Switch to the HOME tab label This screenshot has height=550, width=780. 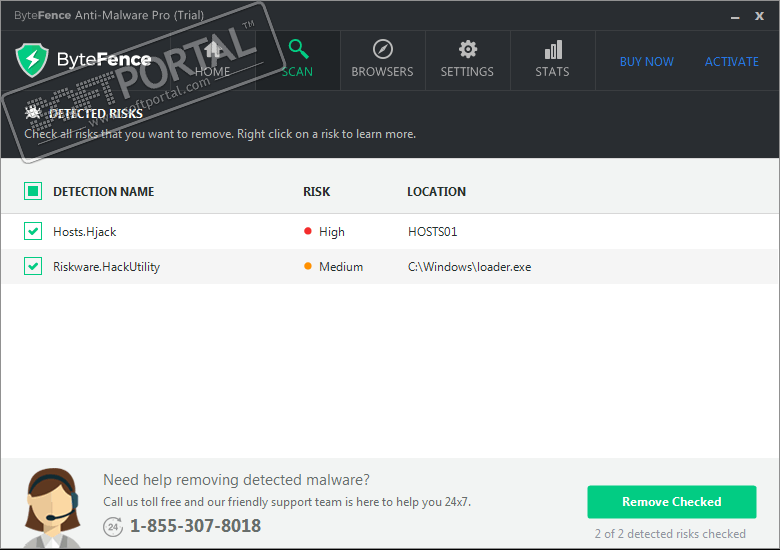pos(212,72)
